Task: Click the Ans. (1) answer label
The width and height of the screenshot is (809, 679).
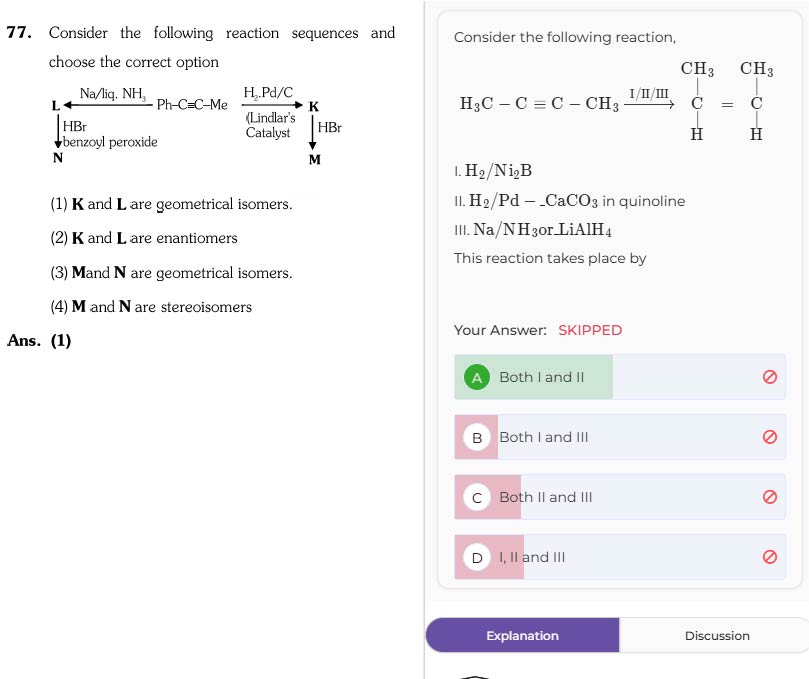Action: (39, 341)
